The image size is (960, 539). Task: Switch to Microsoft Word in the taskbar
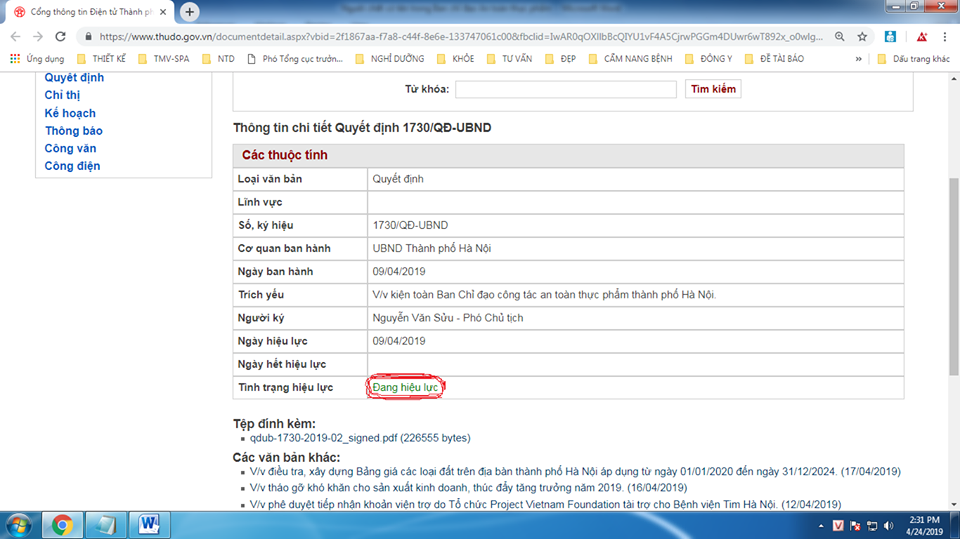149,526
